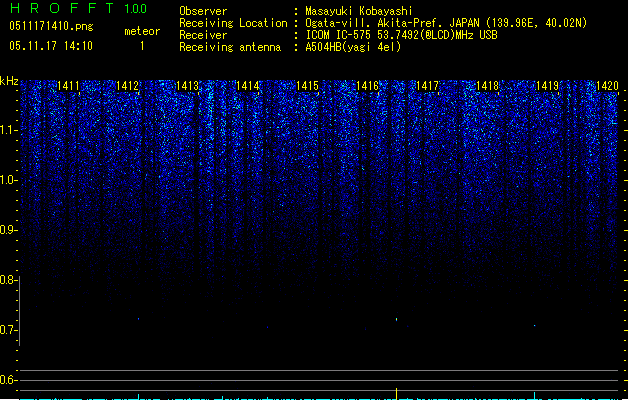
Task: Click the antenna value A504HB(yagi 4el)
Action: (353, 47)
